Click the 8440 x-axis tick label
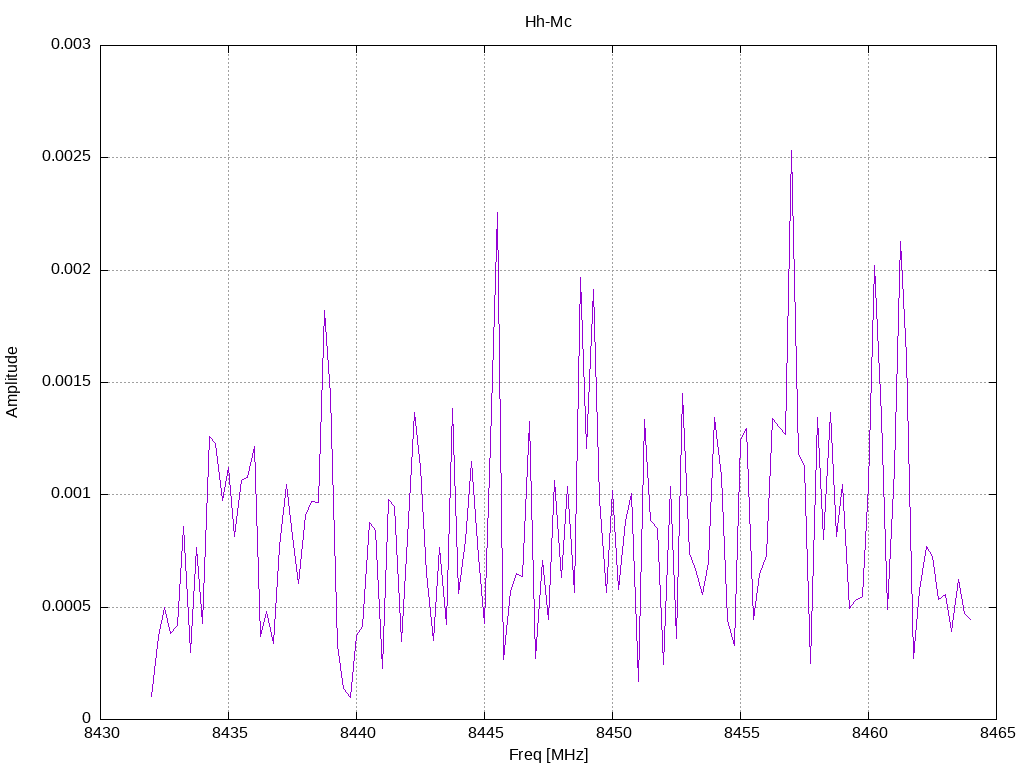This screenshot has height=768, width=1024. pyautogui.click(x=357, y=733)
